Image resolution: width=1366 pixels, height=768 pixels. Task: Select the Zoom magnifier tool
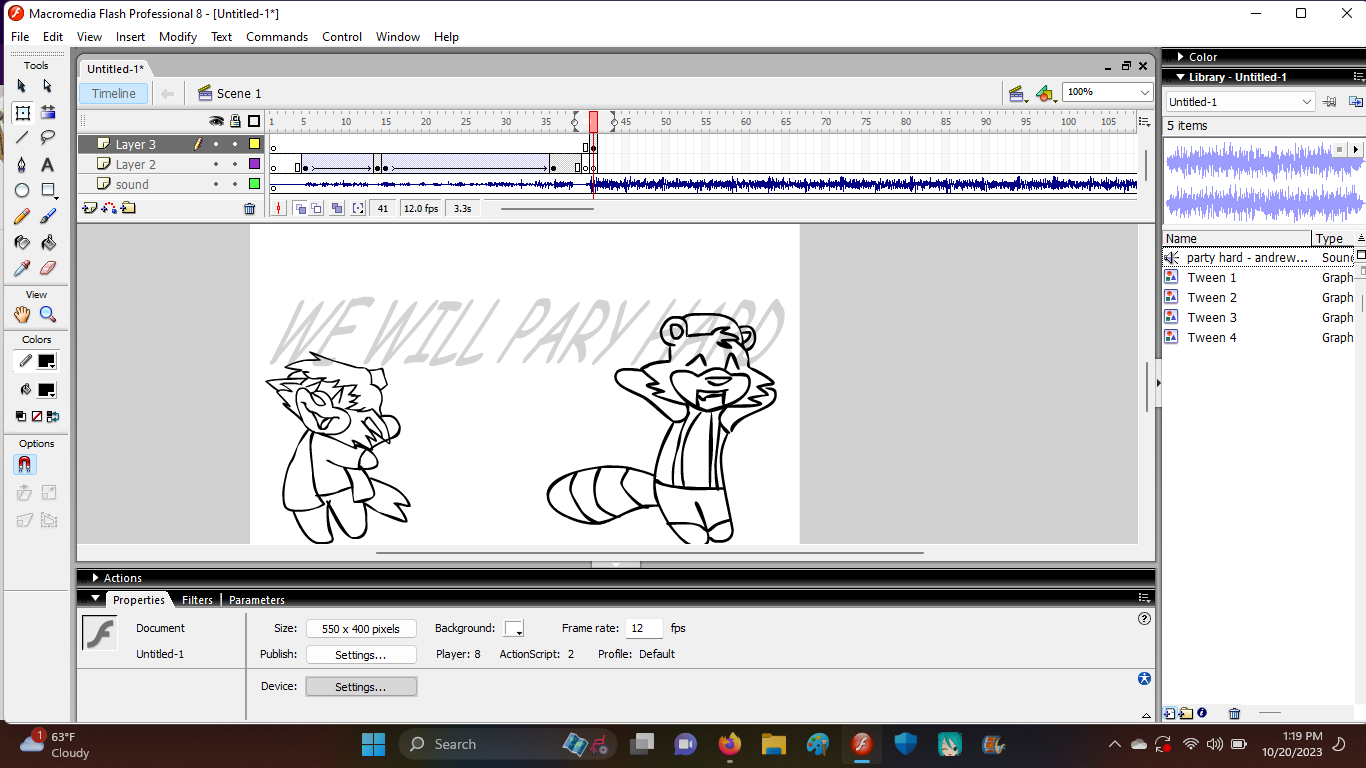point(48,314)
